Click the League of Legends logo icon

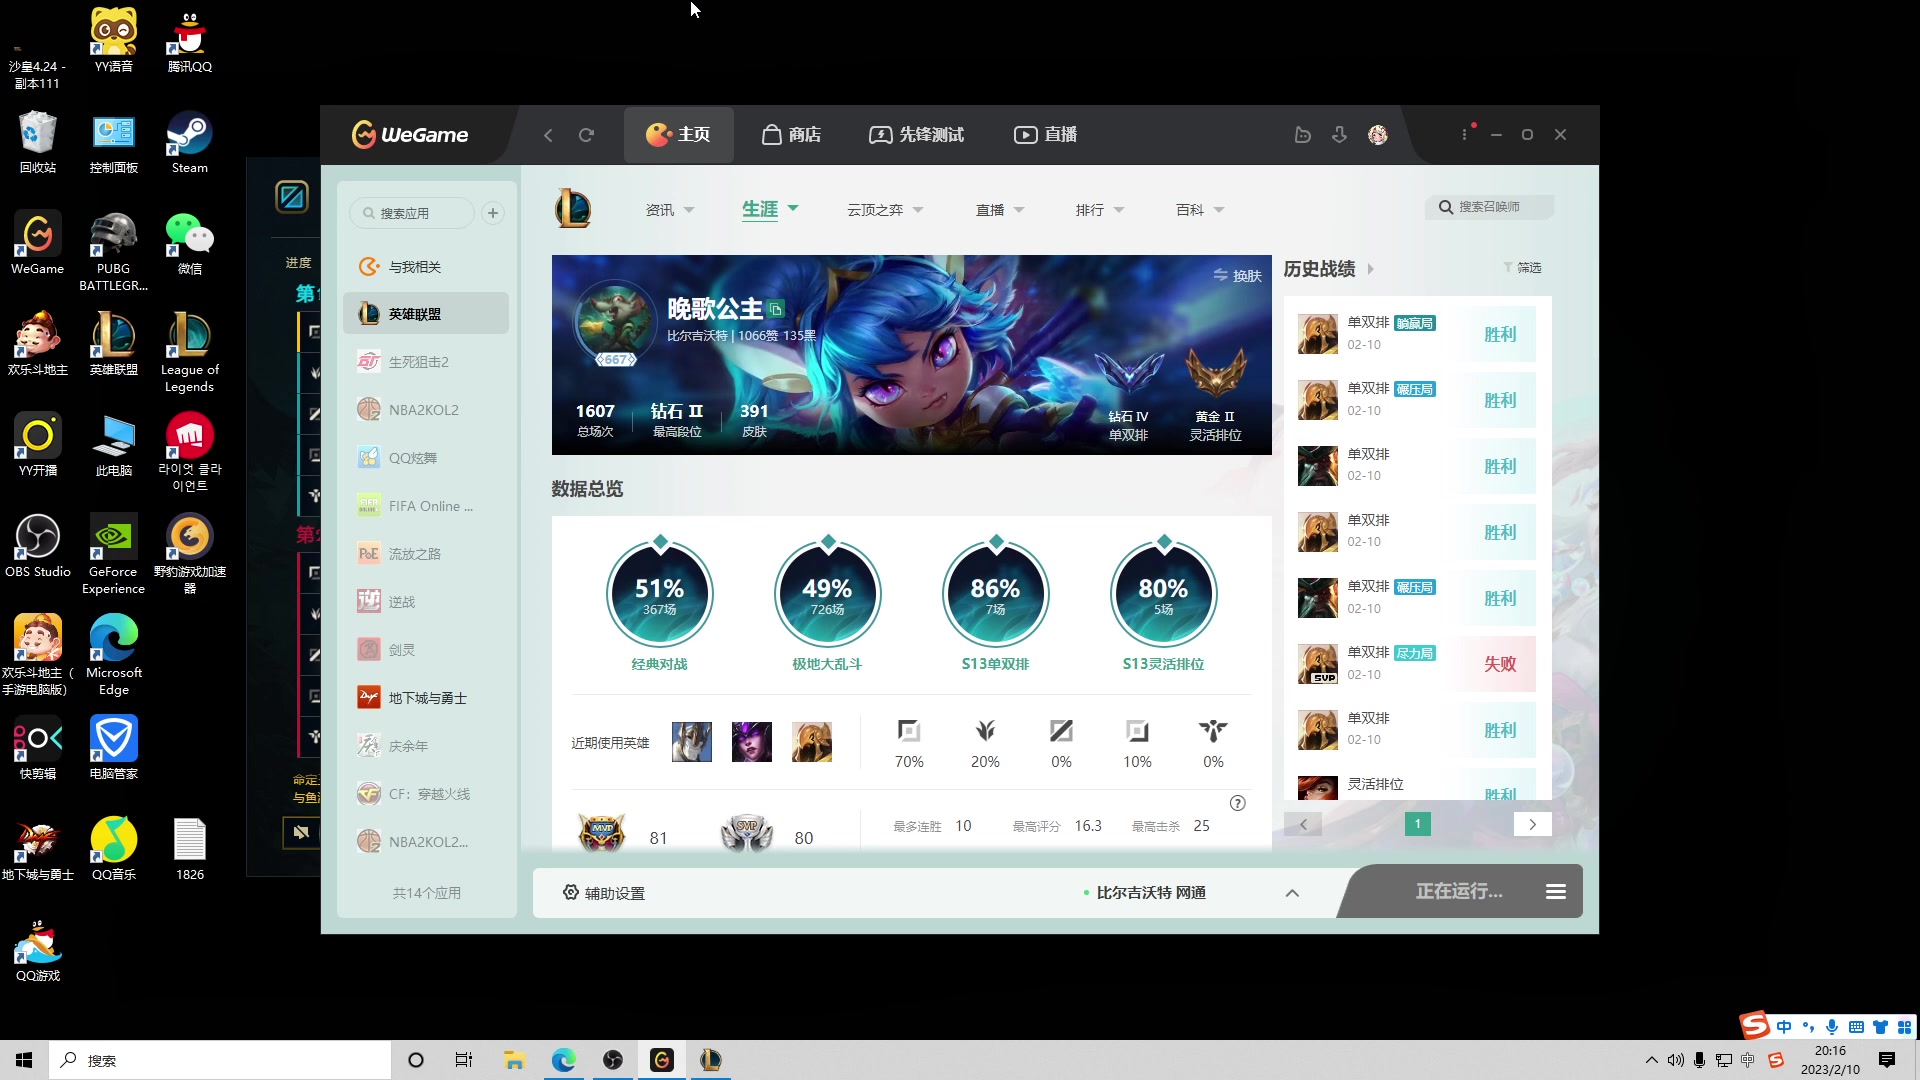573,209
